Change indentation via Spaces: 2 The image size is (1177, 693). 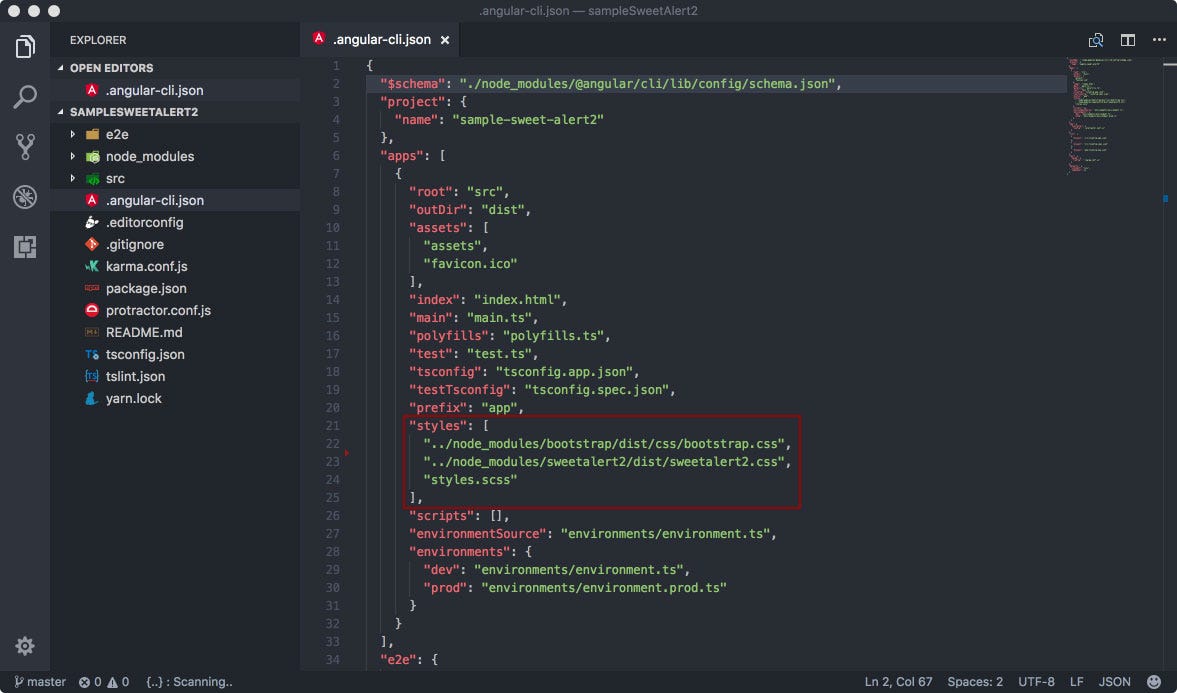(974, 682)
